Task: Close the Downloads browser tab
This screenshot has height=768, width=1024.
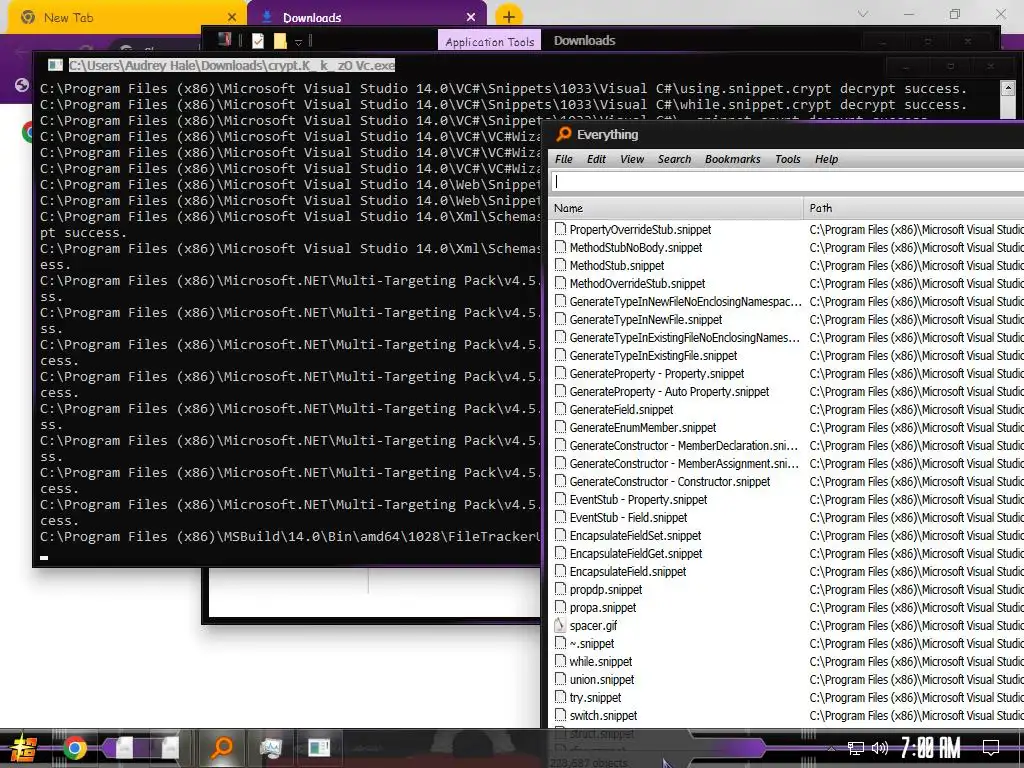Action: pyautogui.click(x=471, y=18)
